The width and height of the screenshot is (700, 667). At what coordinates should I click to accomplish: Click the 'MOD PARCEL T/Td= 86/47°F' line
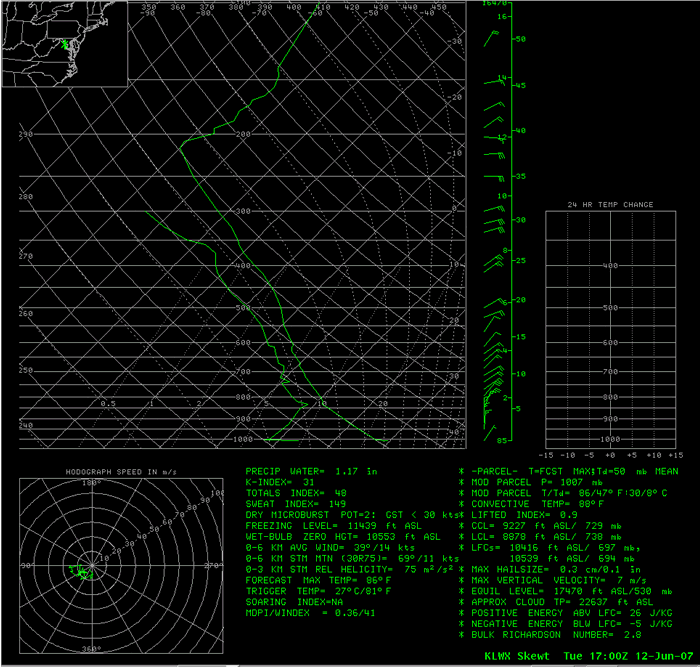pyautogui.click(x=569, y=493)
